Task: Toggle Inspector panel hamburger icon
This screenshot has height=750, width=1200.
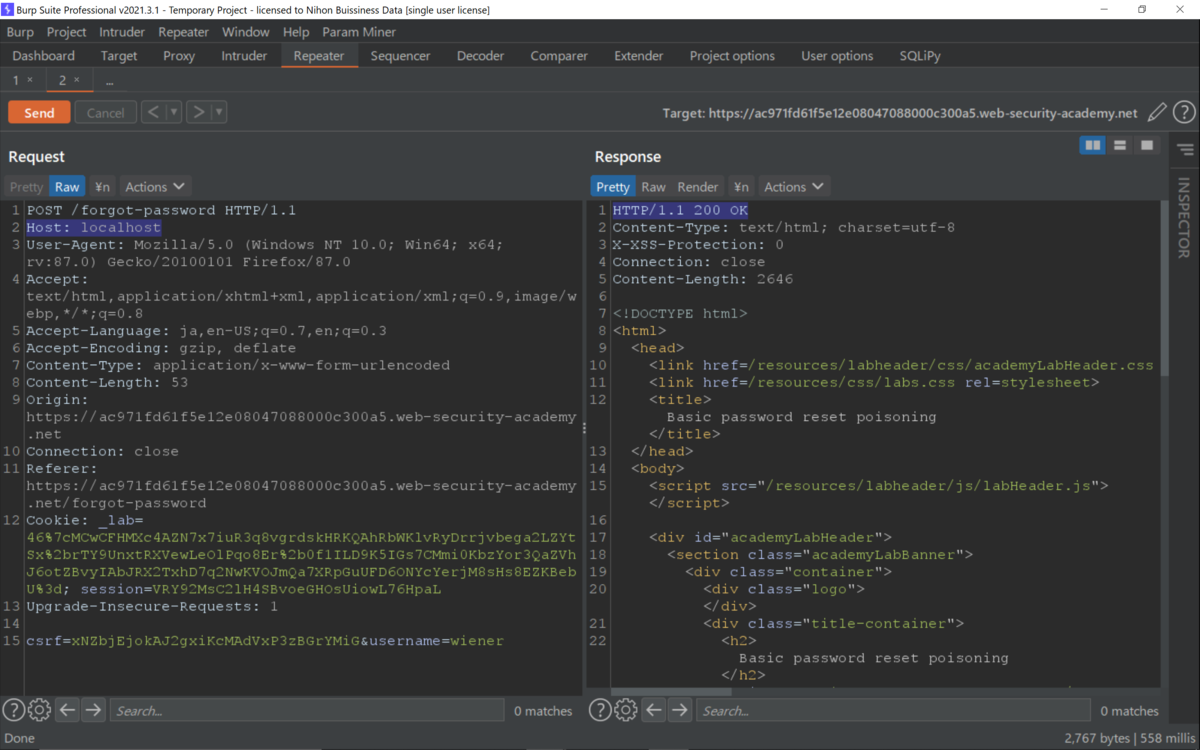Action: (1185, 150)
